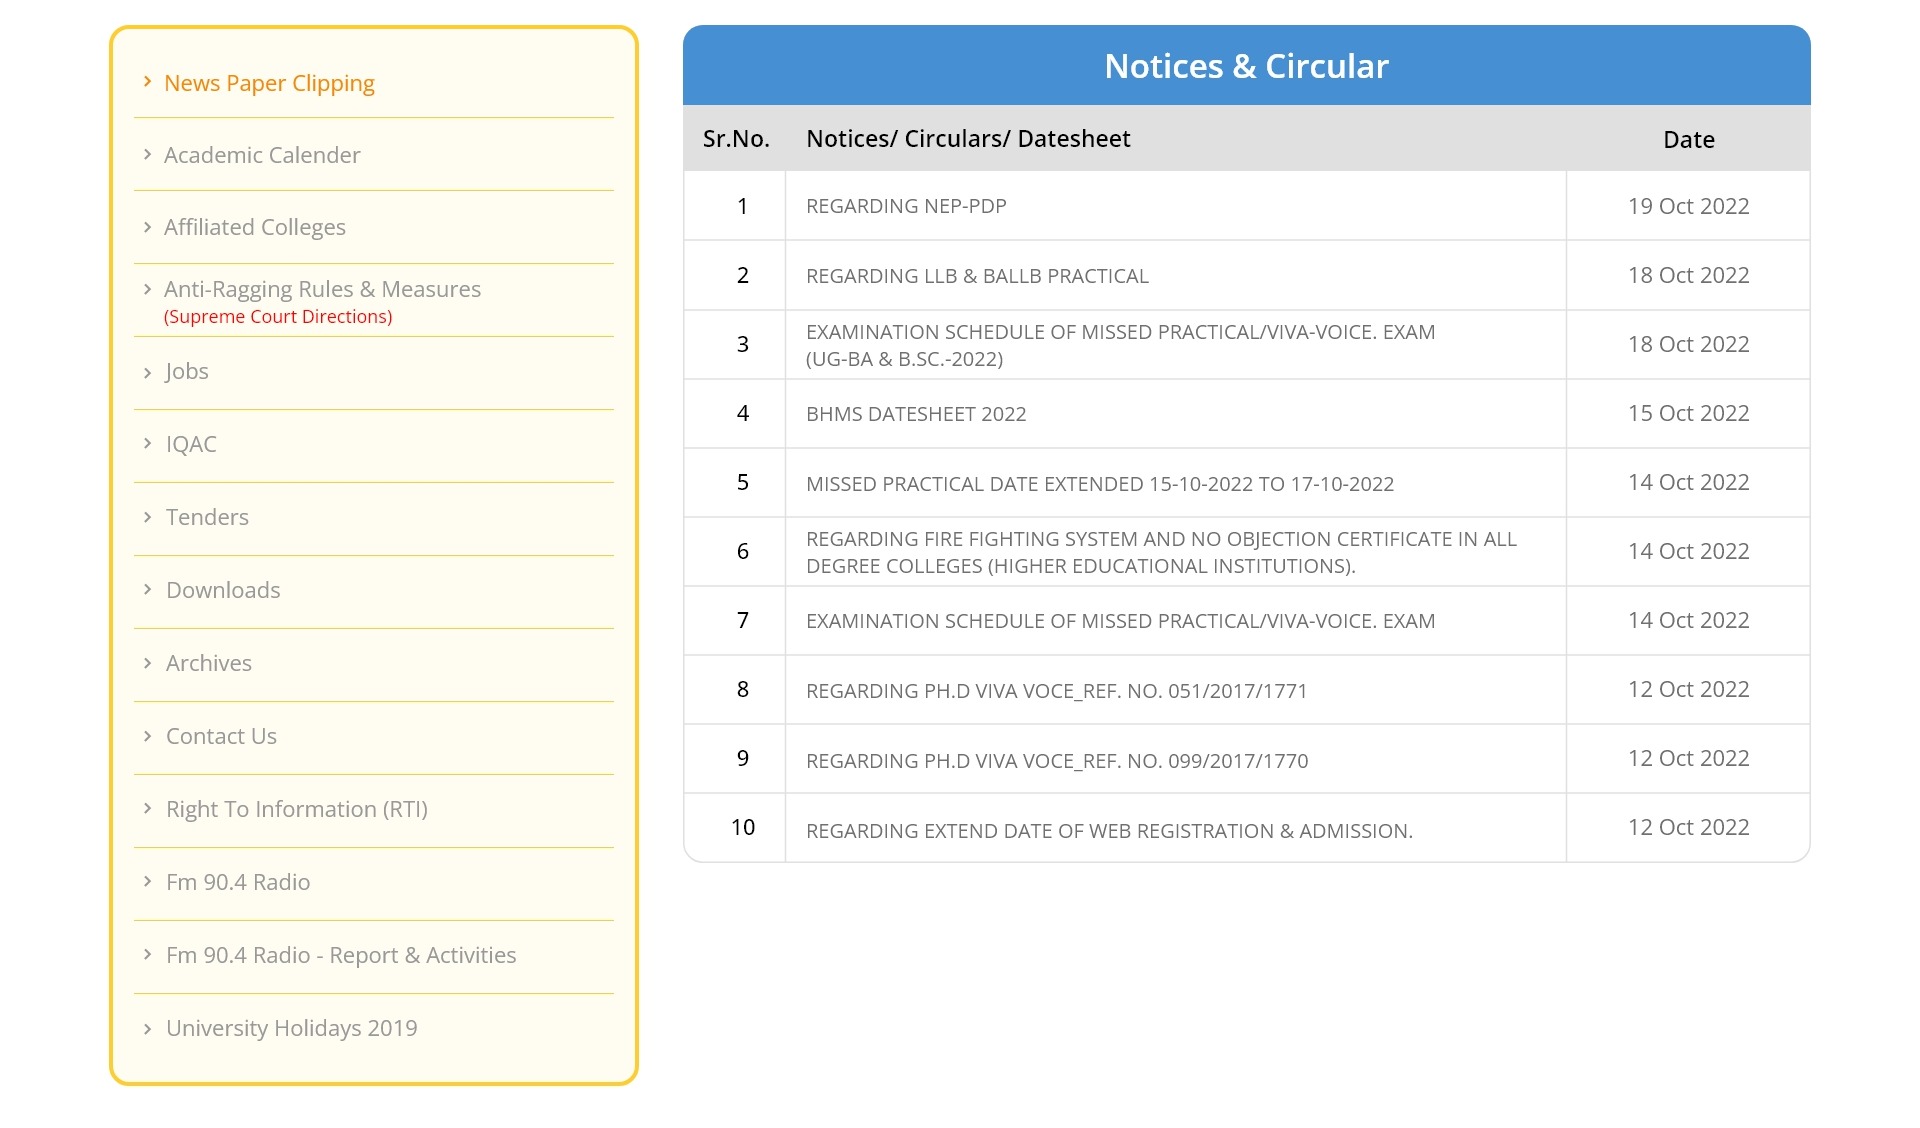Click the arrow icon next to Tenders
This screenshot has width=1920, height=1128.
point(147,516)
